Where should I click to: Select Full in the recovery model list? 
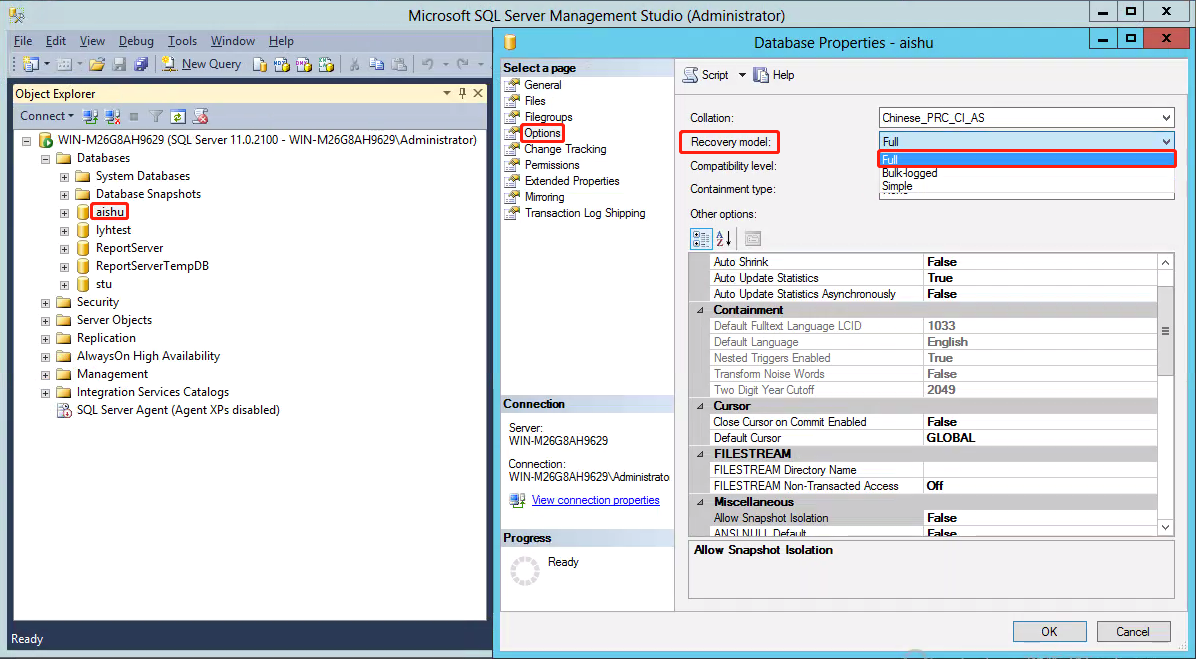(x=1027, y=159)
